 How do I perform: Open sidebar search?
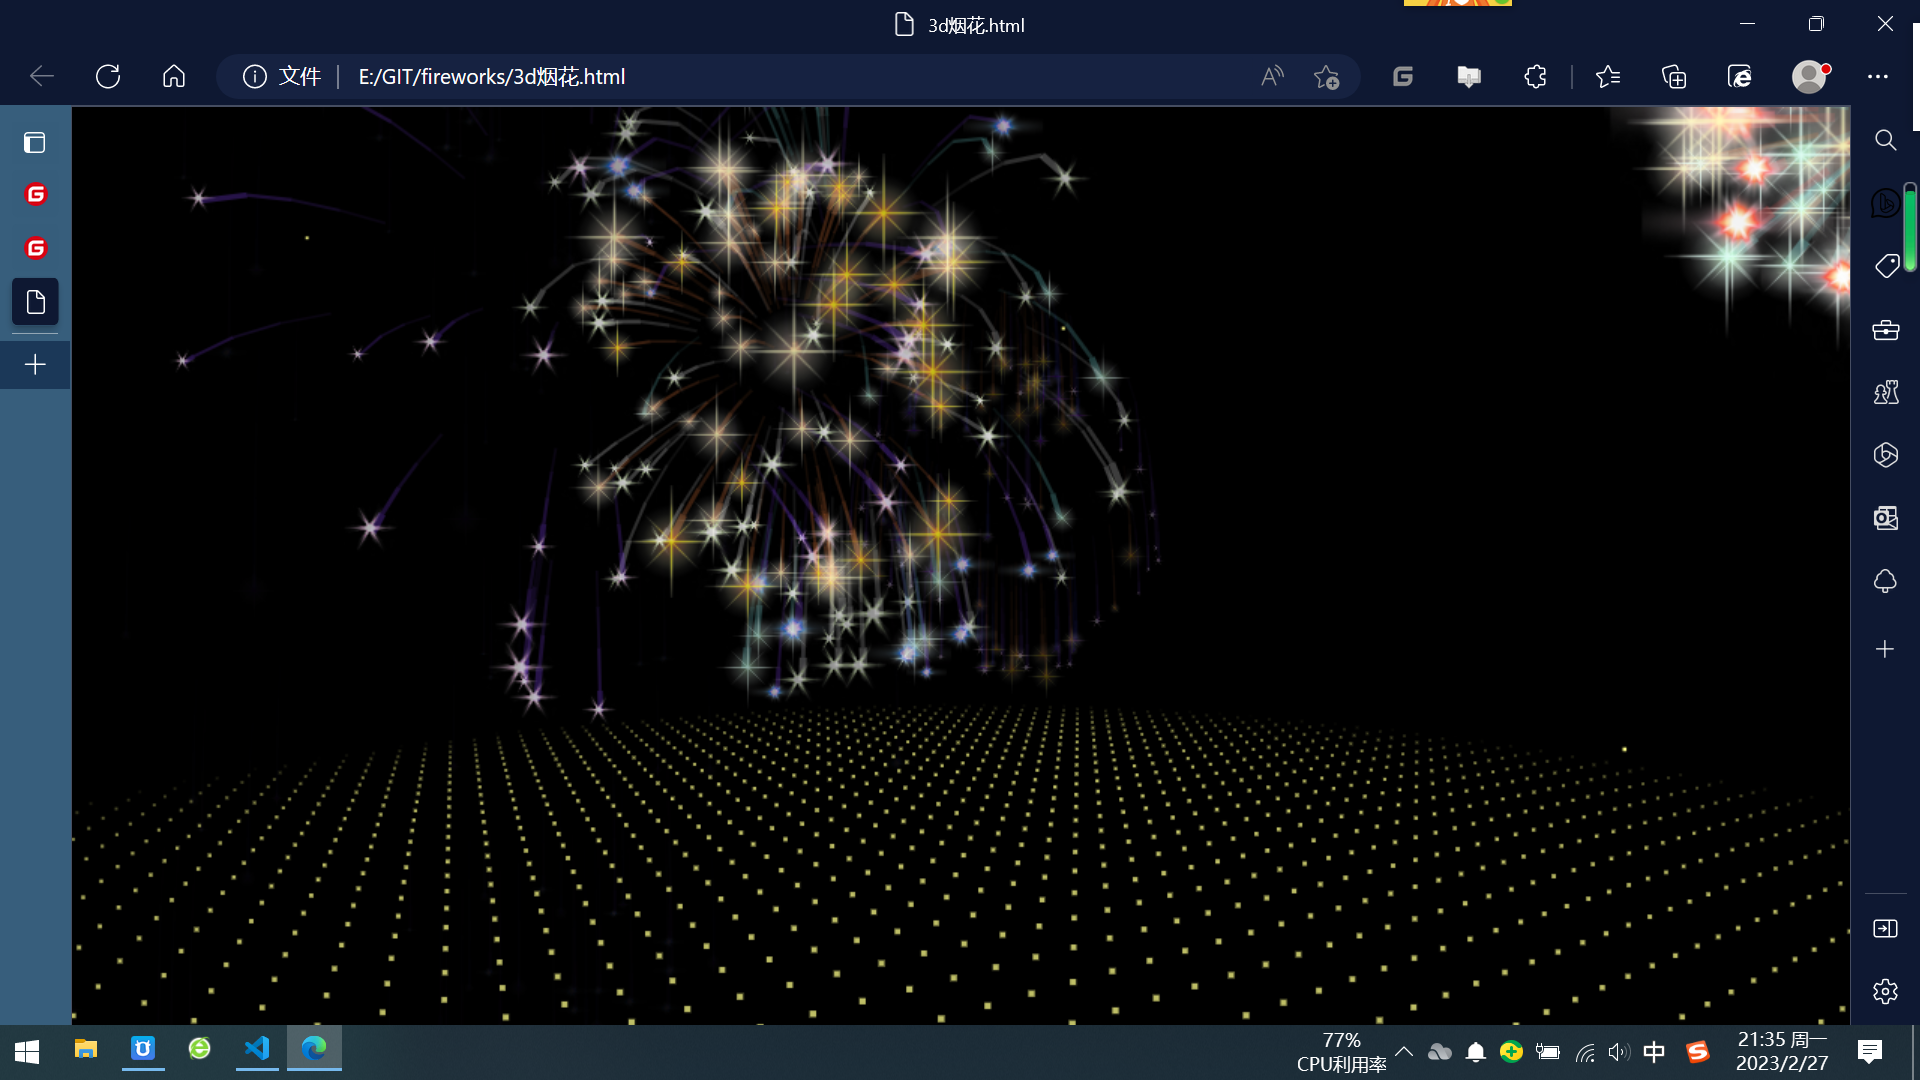(1885, 140)
